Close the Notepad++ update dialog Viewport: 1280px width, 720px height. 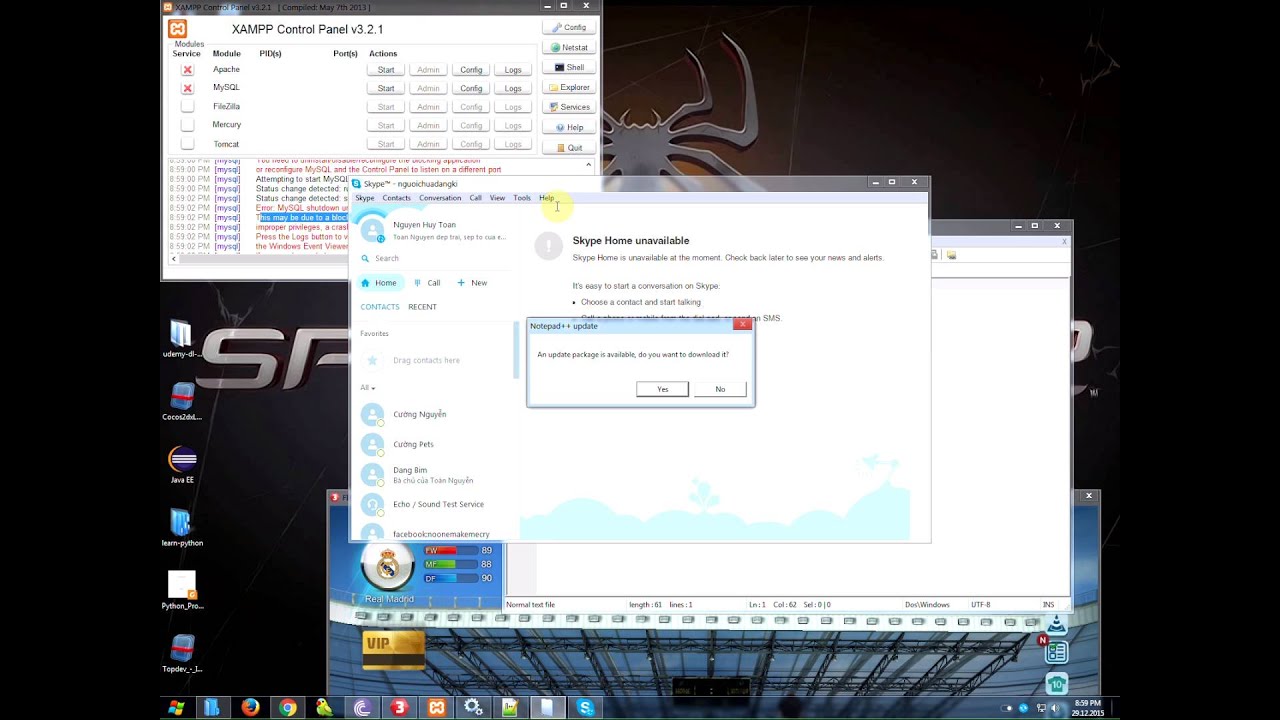click(x=742, y=324)
